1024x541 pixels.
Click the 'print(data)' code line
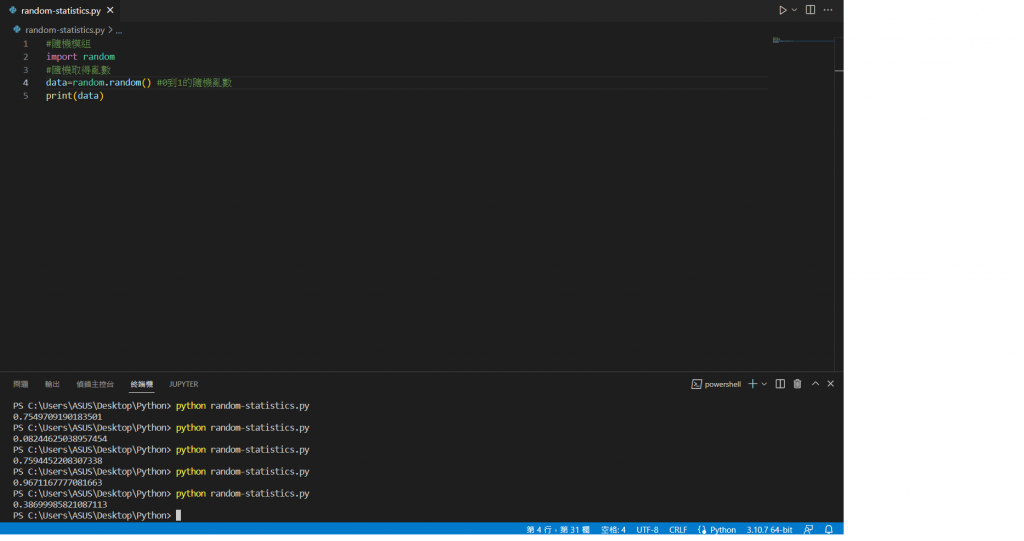[74, 96]
